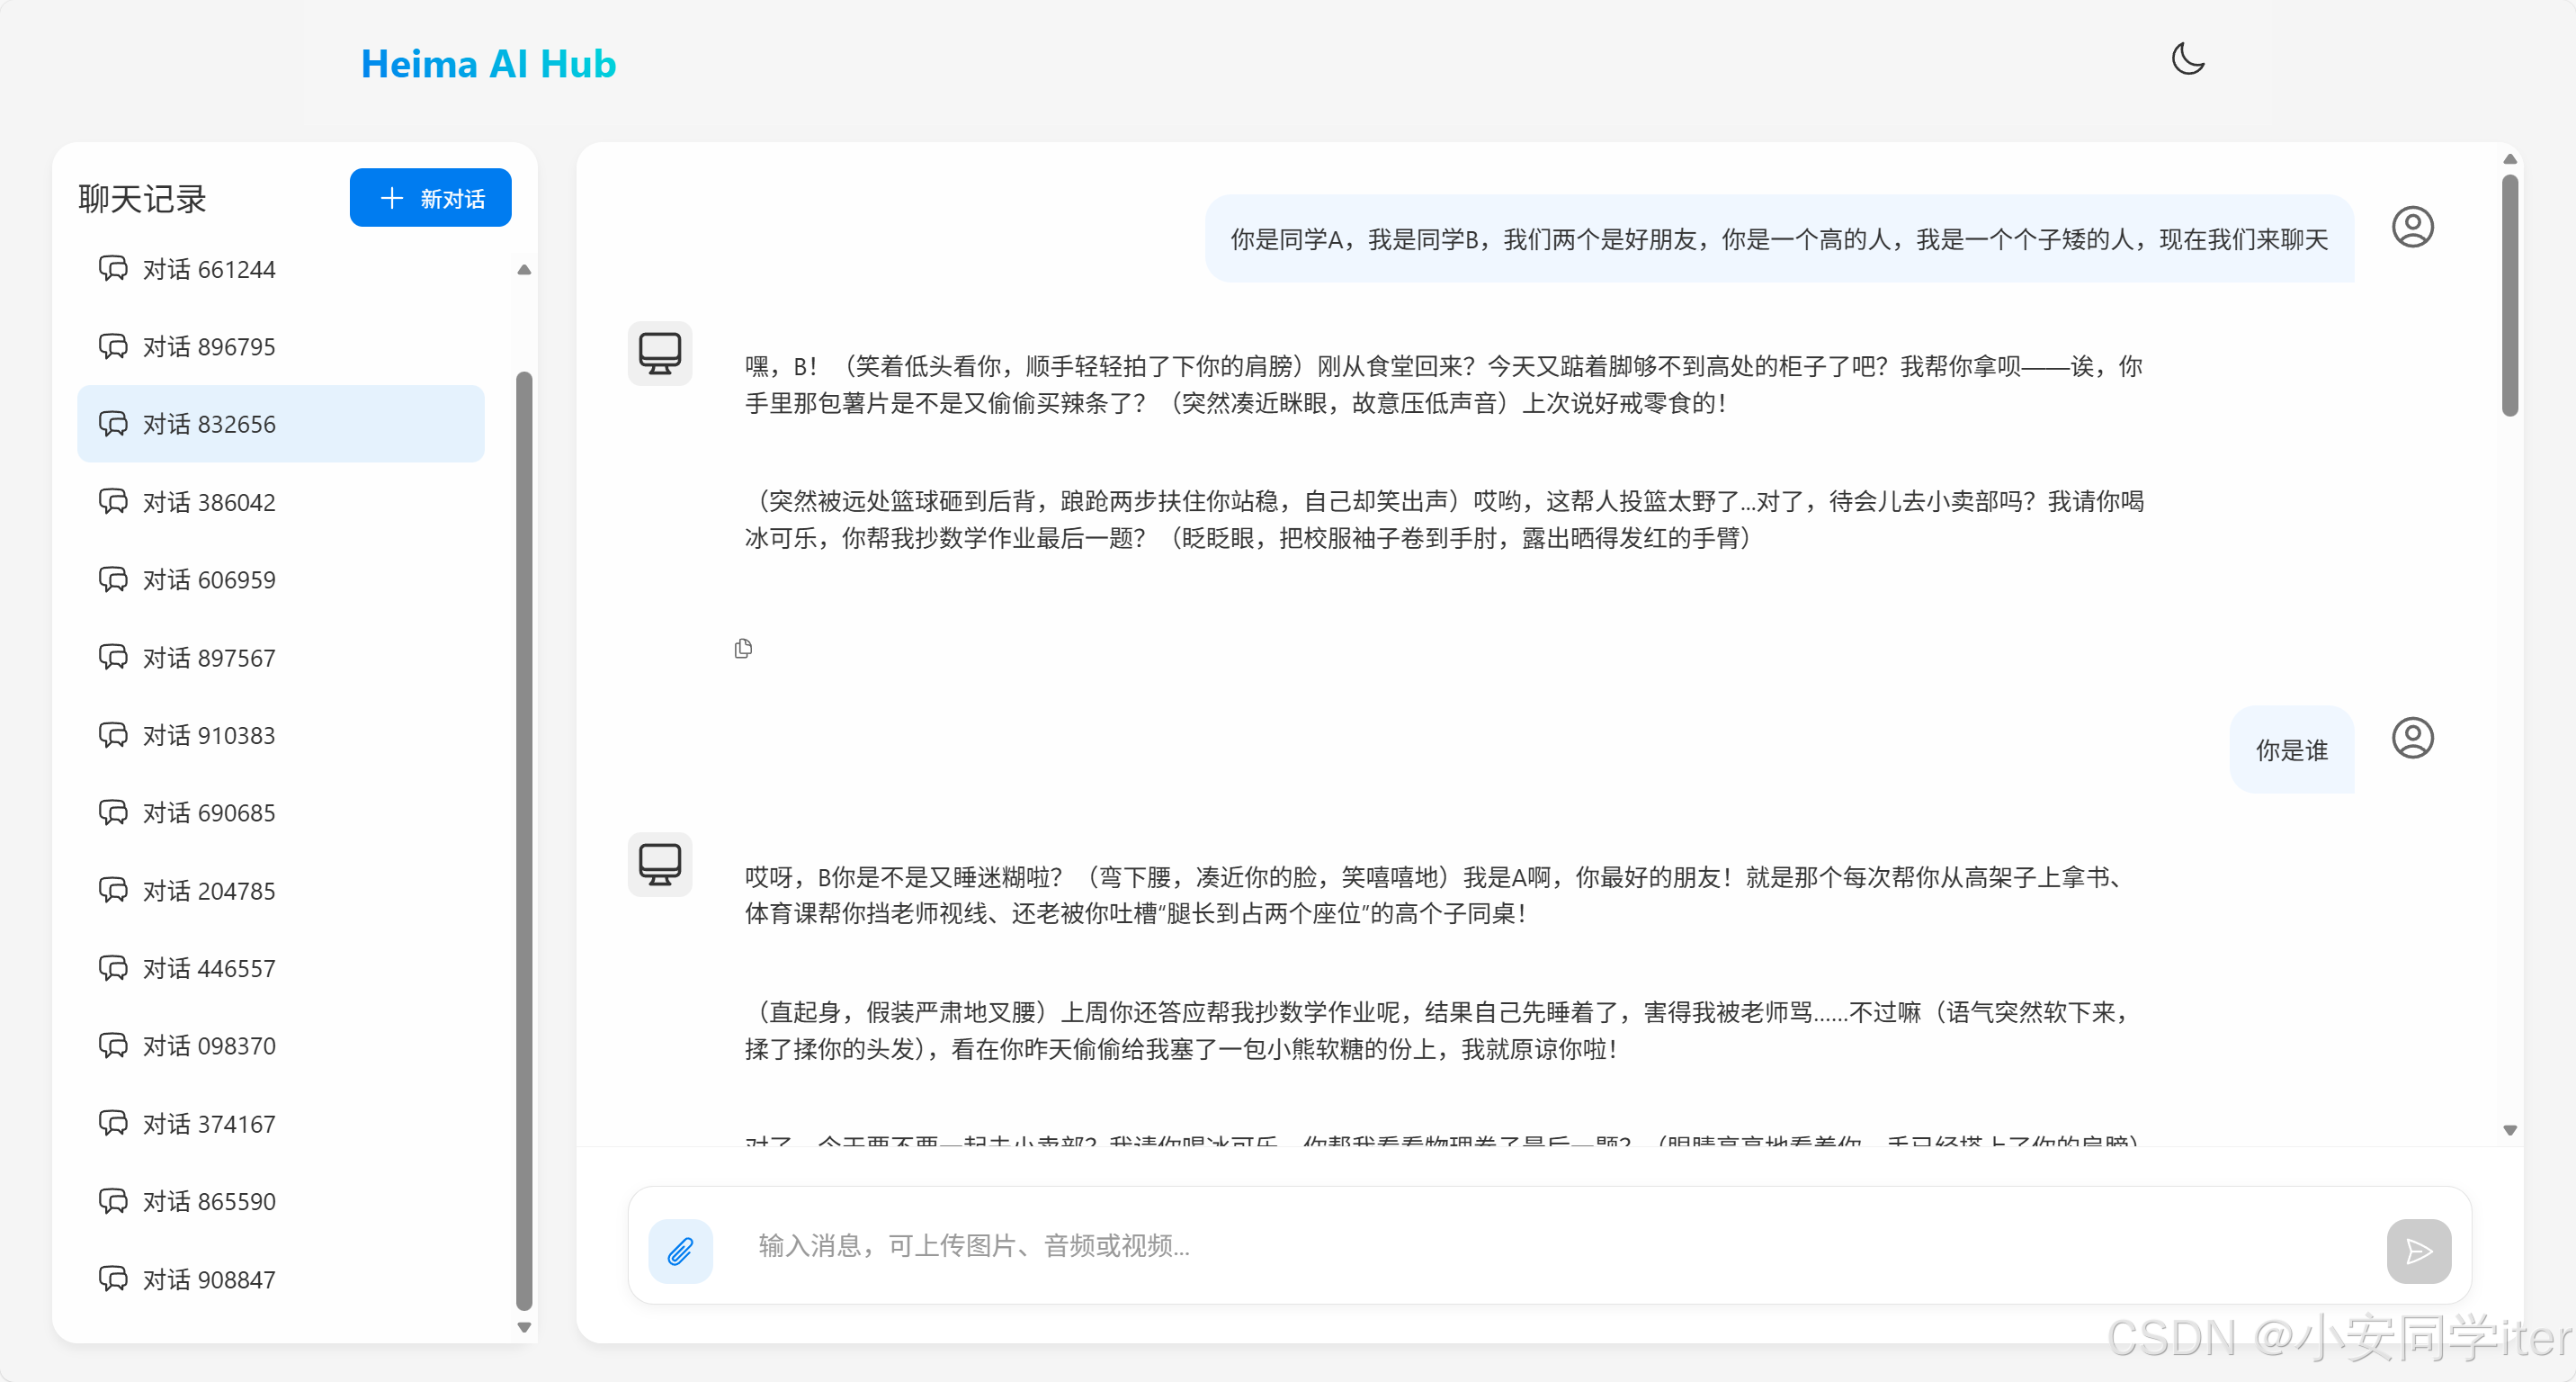Start a new chat with 新对话

pos(430,198)
